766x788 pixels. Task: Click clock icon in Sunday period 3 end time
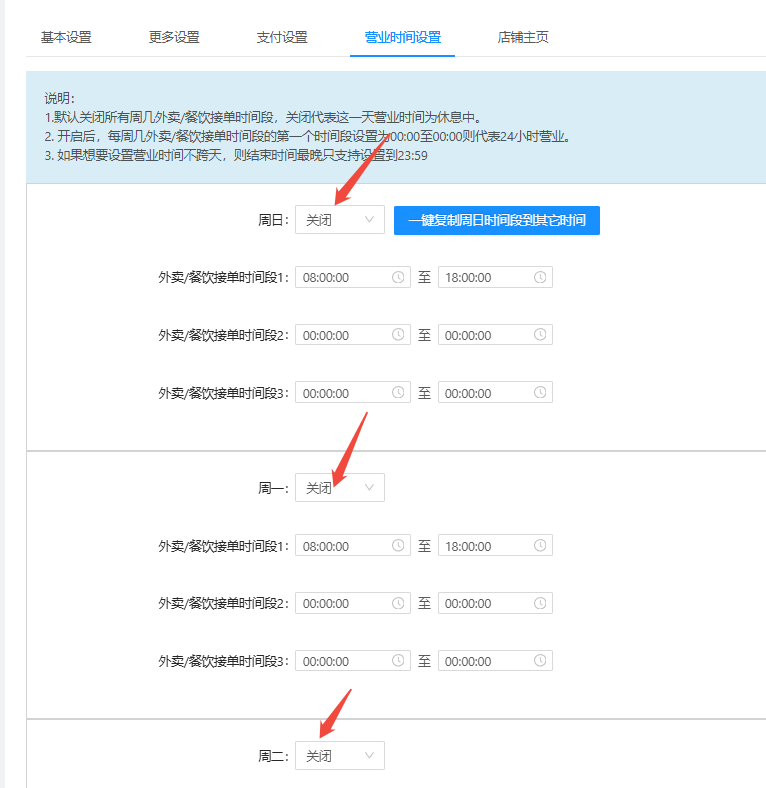(540, 392)
